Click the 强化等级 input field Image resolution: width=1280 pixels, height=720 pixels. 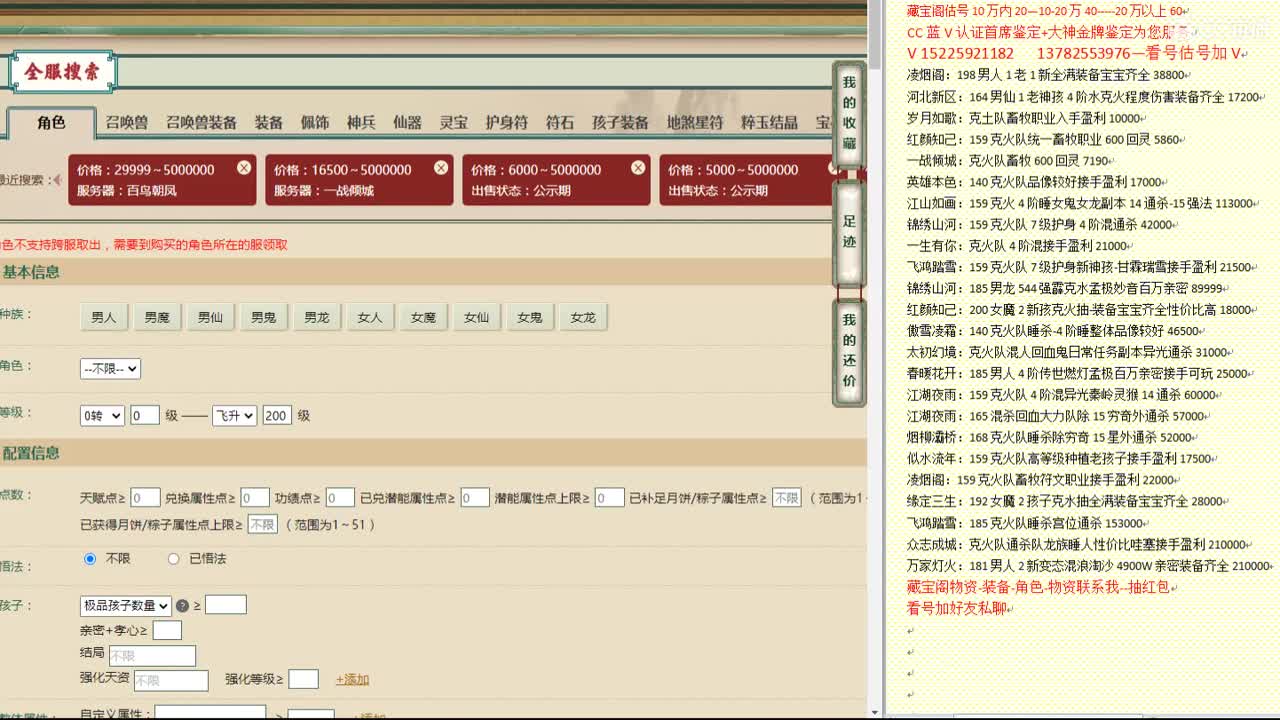[x=303, y=679]
